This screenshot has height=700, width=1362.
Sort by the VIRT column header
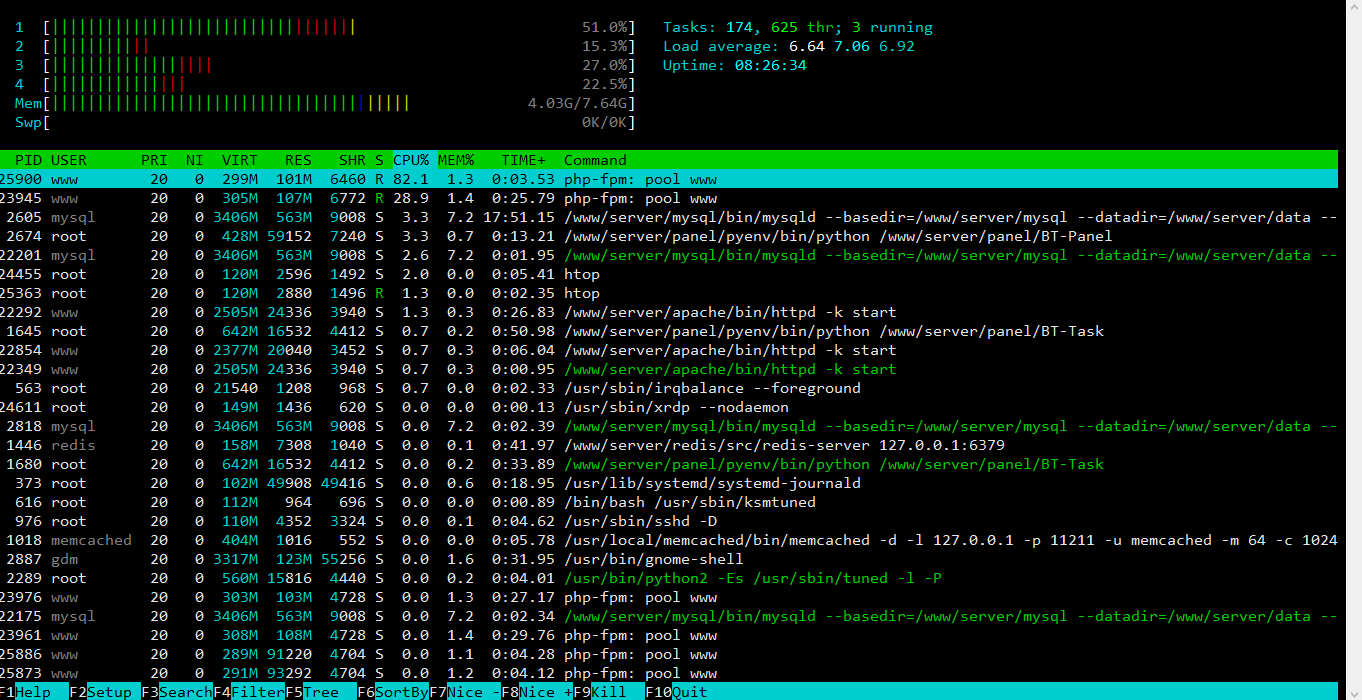(x=239, y=160)
